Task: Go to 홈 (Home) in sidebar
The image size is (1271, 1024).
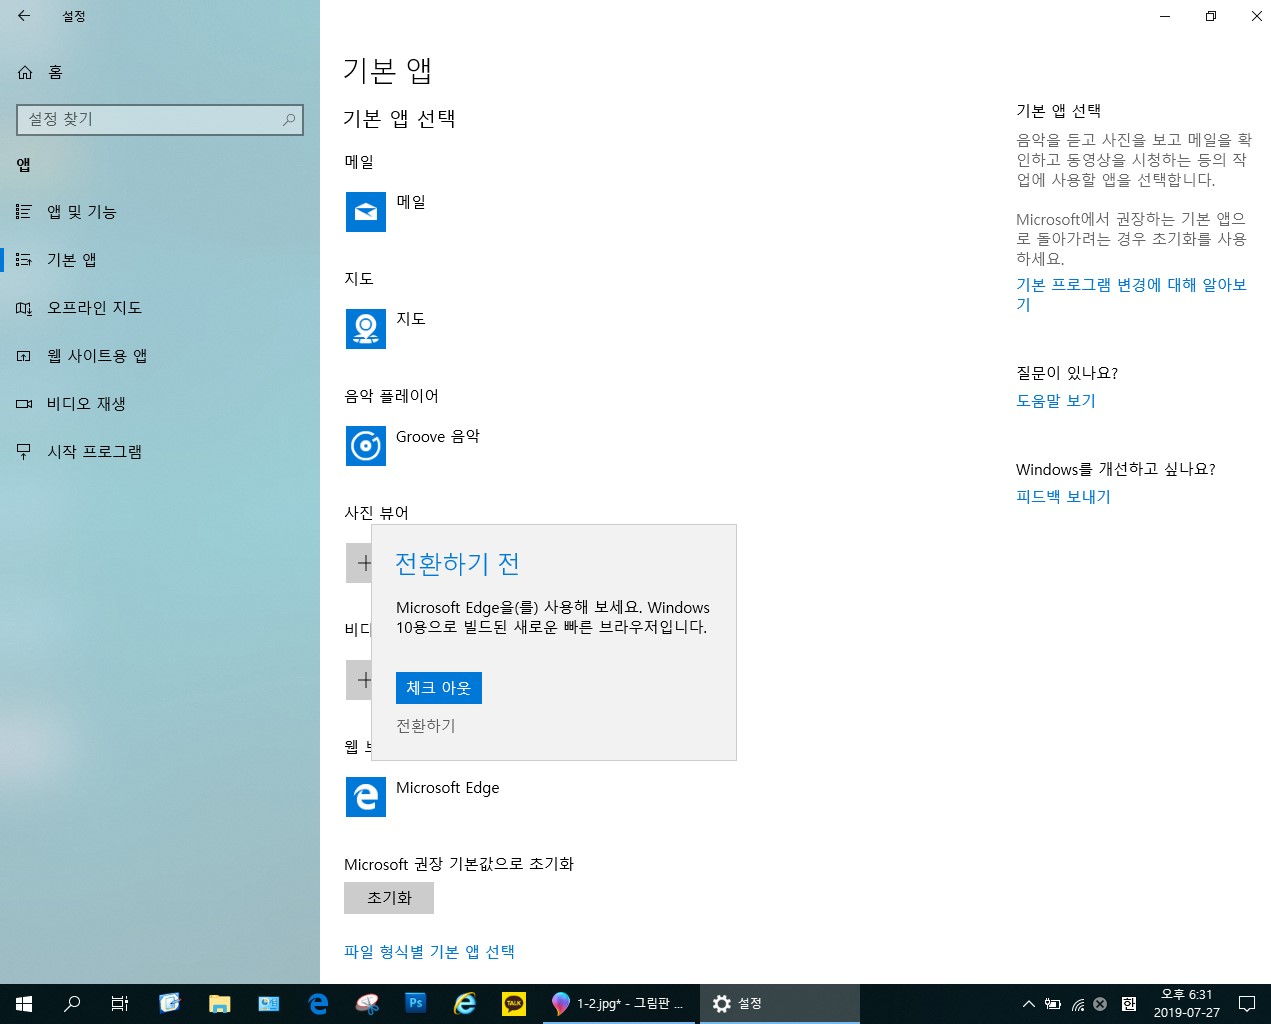Action: [40, 72]
